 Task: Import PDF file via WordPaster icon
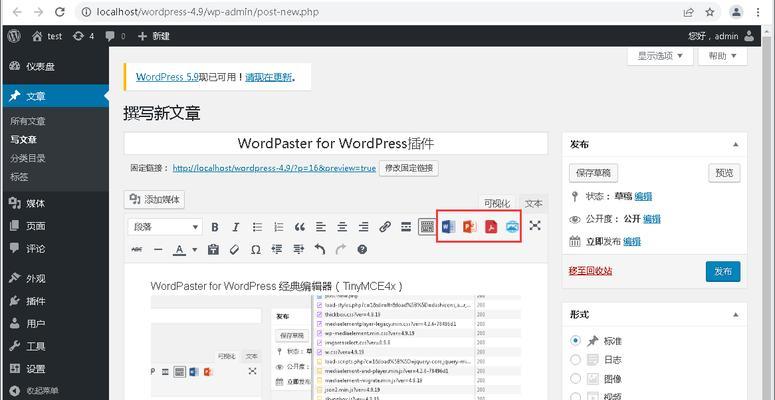click(x=491, y=227)
